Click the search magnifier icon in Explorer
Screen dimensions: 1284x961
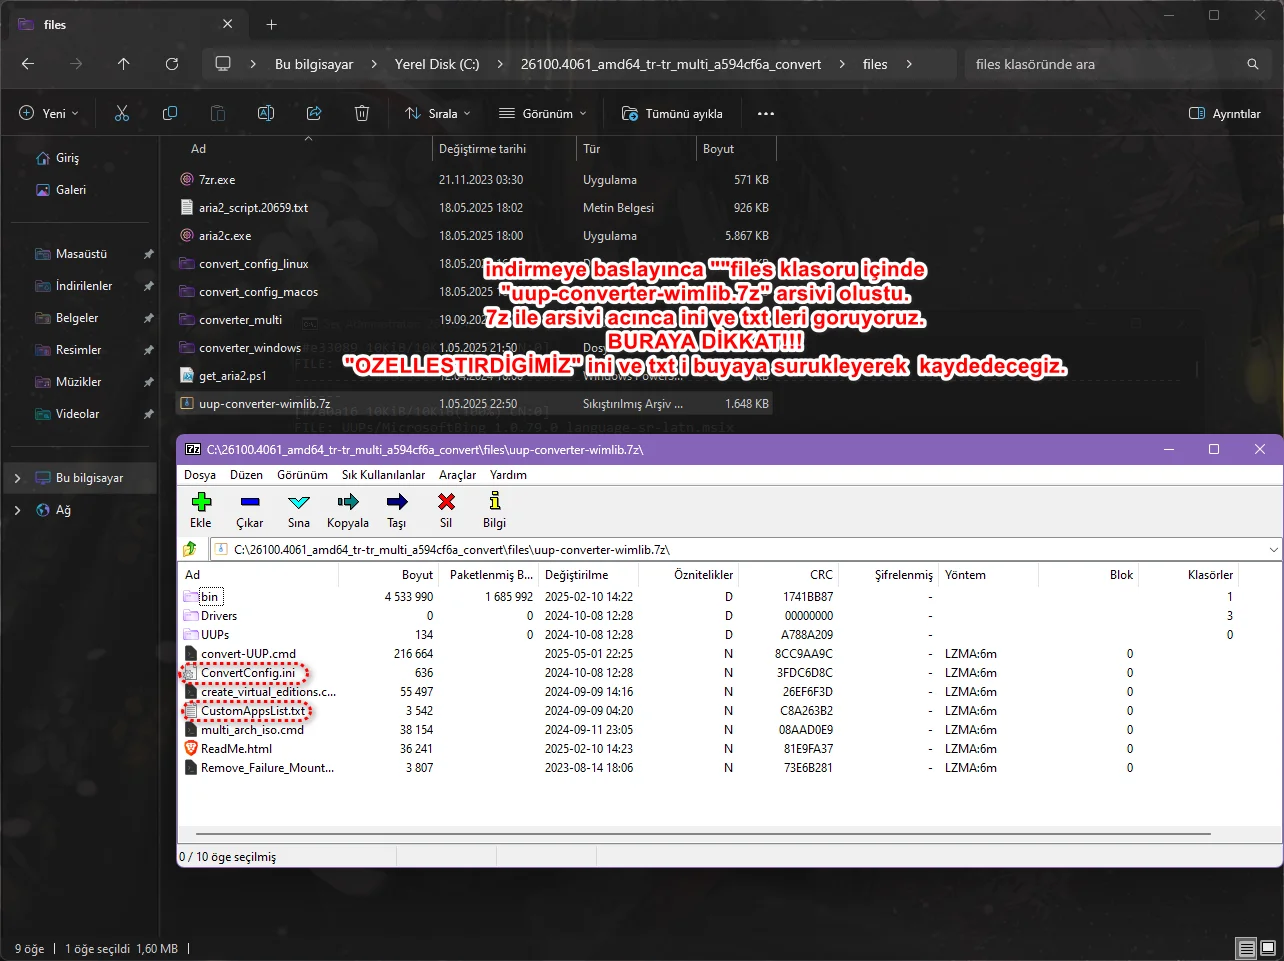click(1253, 64)
